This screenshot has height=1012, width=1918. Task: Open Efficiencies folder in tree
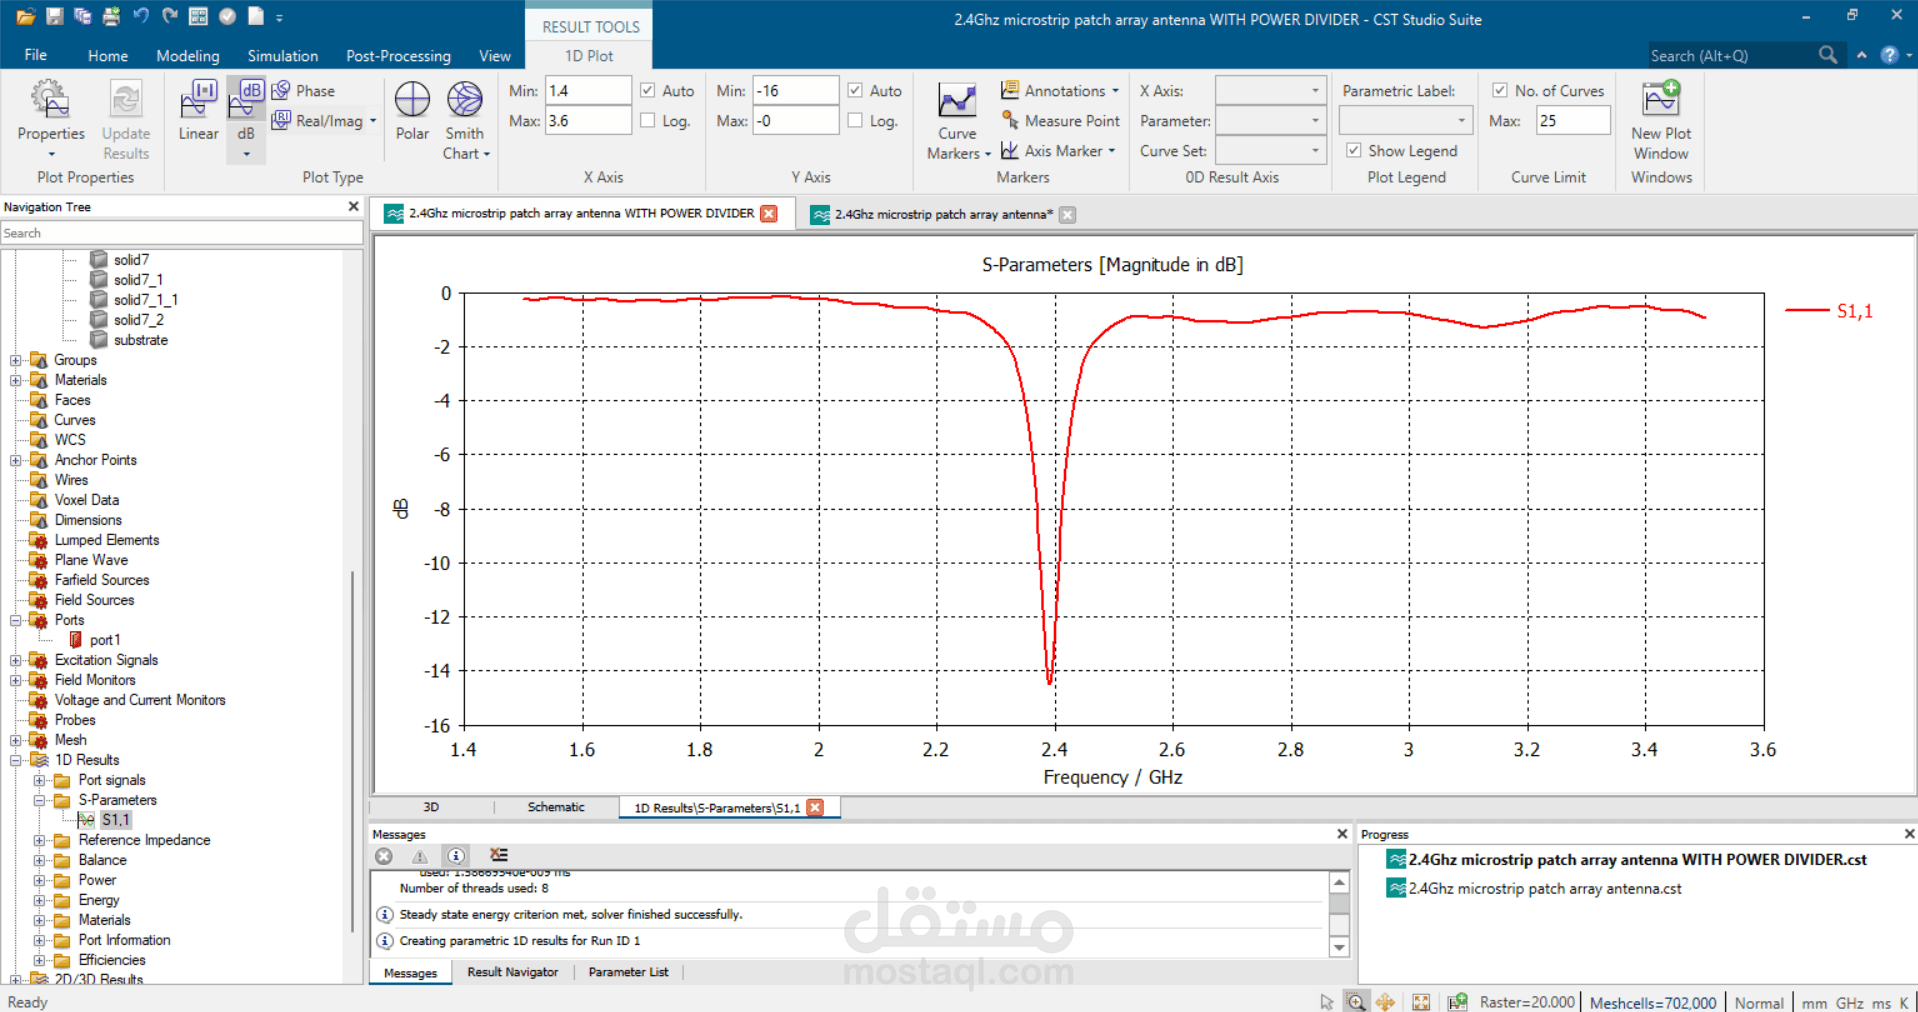112,960
